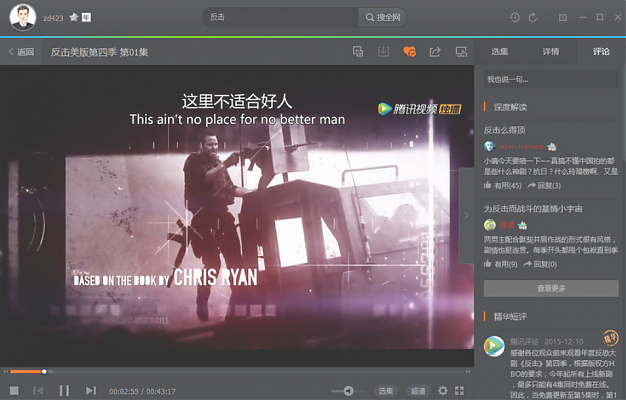Click the 搜全网 search button
Image resolution: width=626 pixels, height=400 pixels.
coord(385,17)
